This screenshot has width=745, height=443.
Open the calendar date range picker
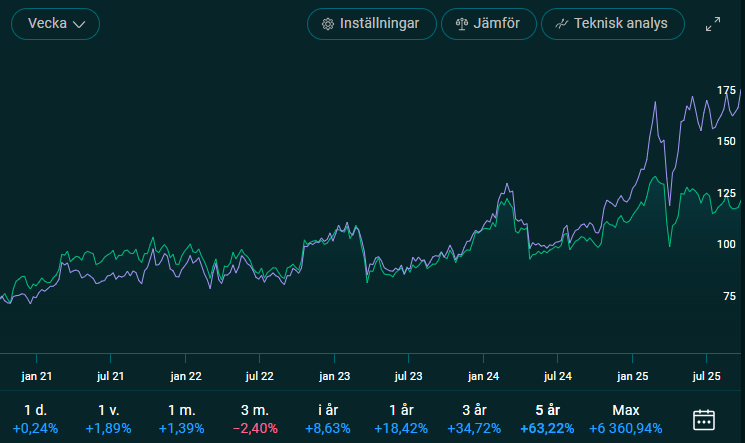pos(704,419)
